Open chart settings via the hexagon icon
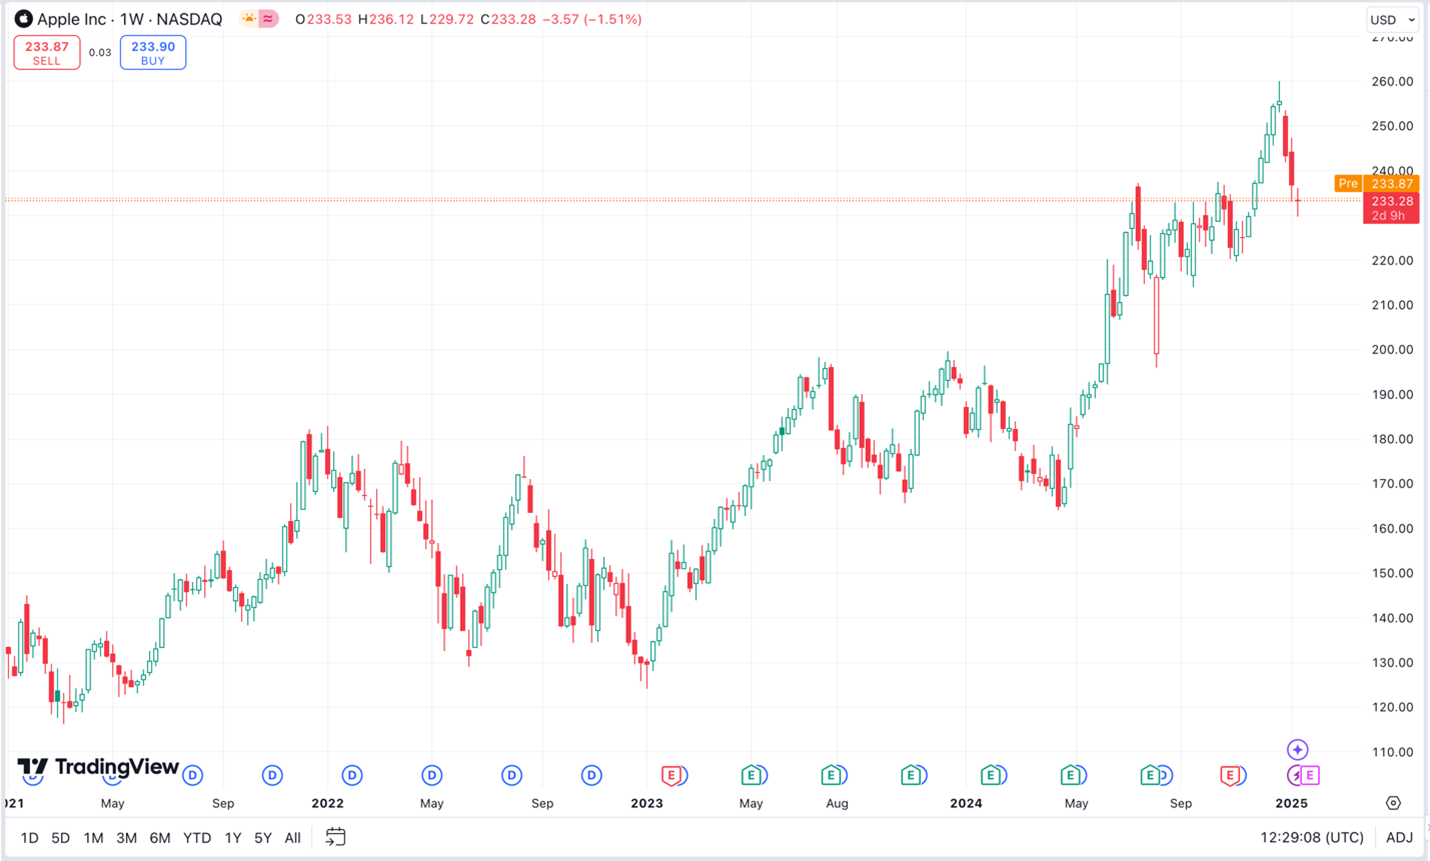The image size is (1430, 861). pyautogui.click(x=1394, y=803)
